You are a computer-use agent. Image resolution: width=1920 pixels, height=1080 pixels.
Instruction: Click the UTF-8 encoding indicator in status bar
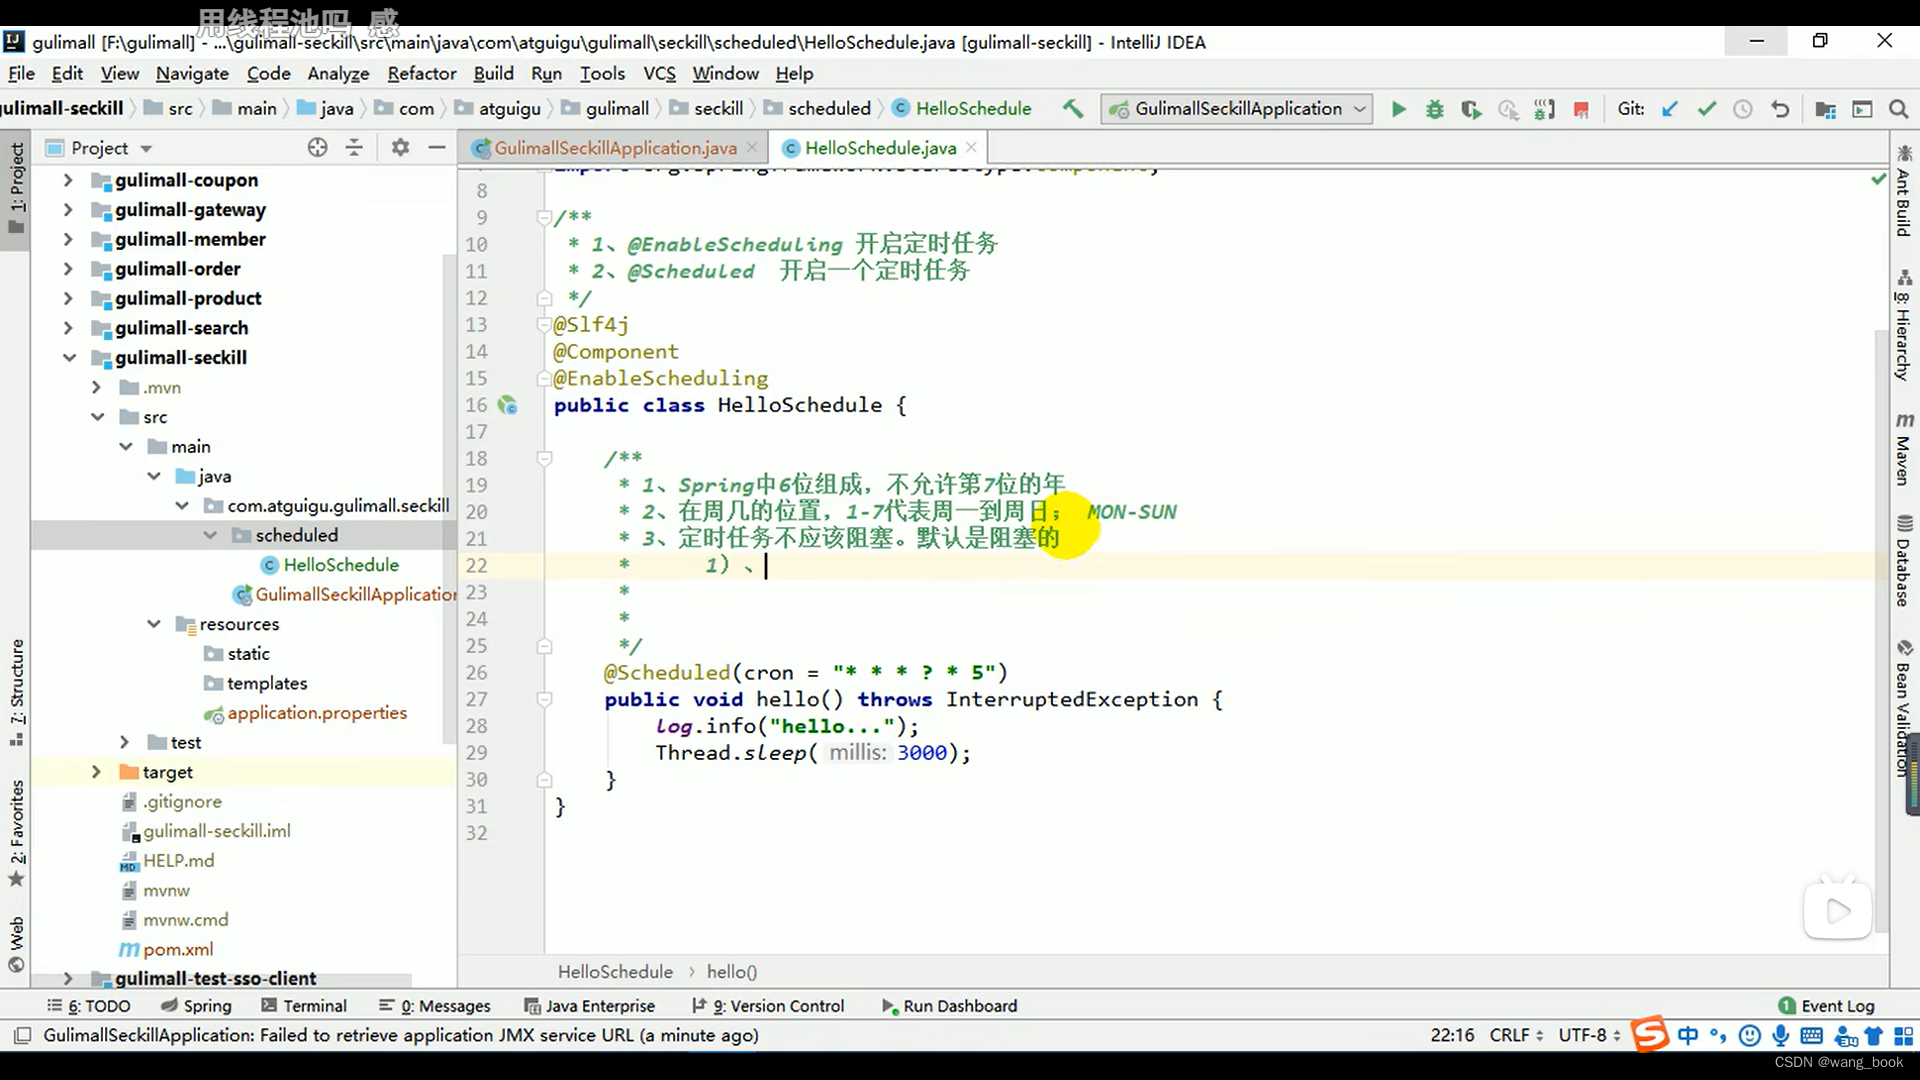click(1589, 1035)
